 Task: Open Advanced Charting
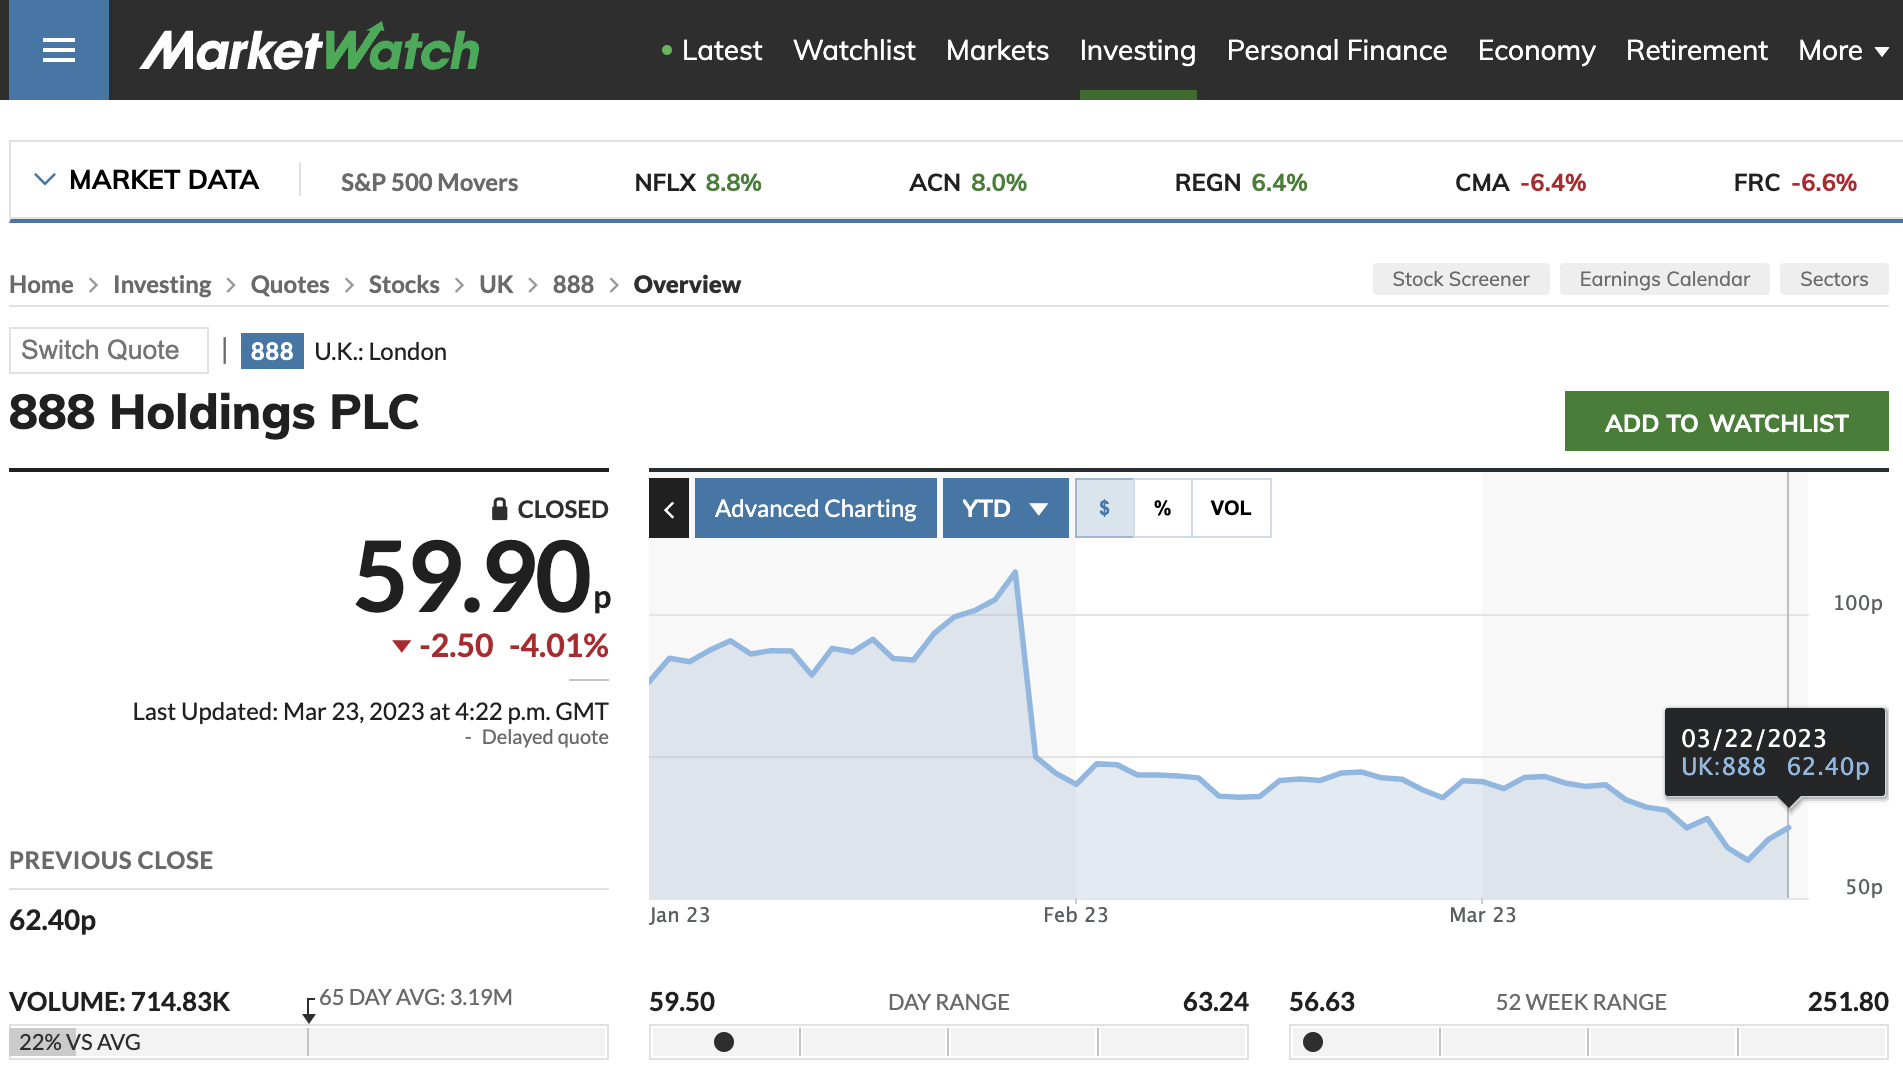pos(816,509)
